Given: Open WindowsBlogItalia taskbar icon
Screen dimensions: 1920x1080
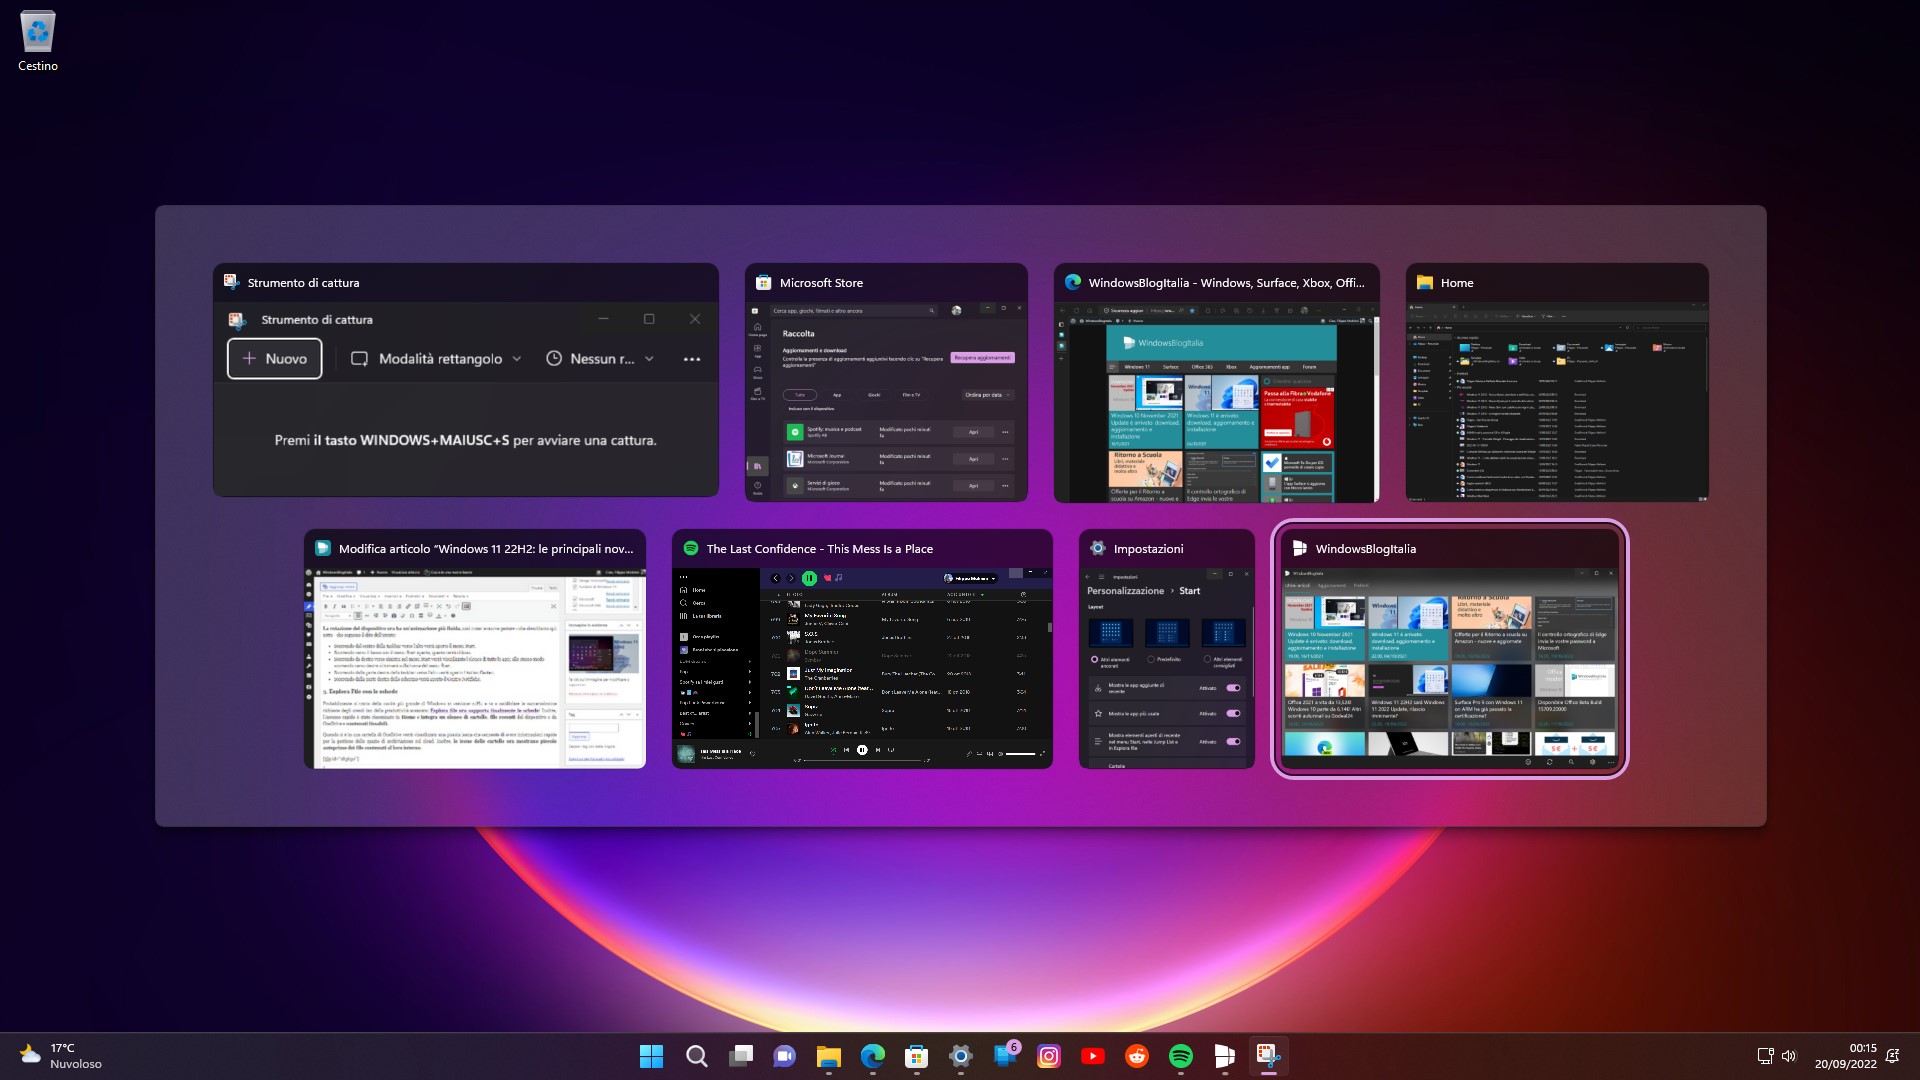Looking at the screenshot, I should [1225, 1056].
